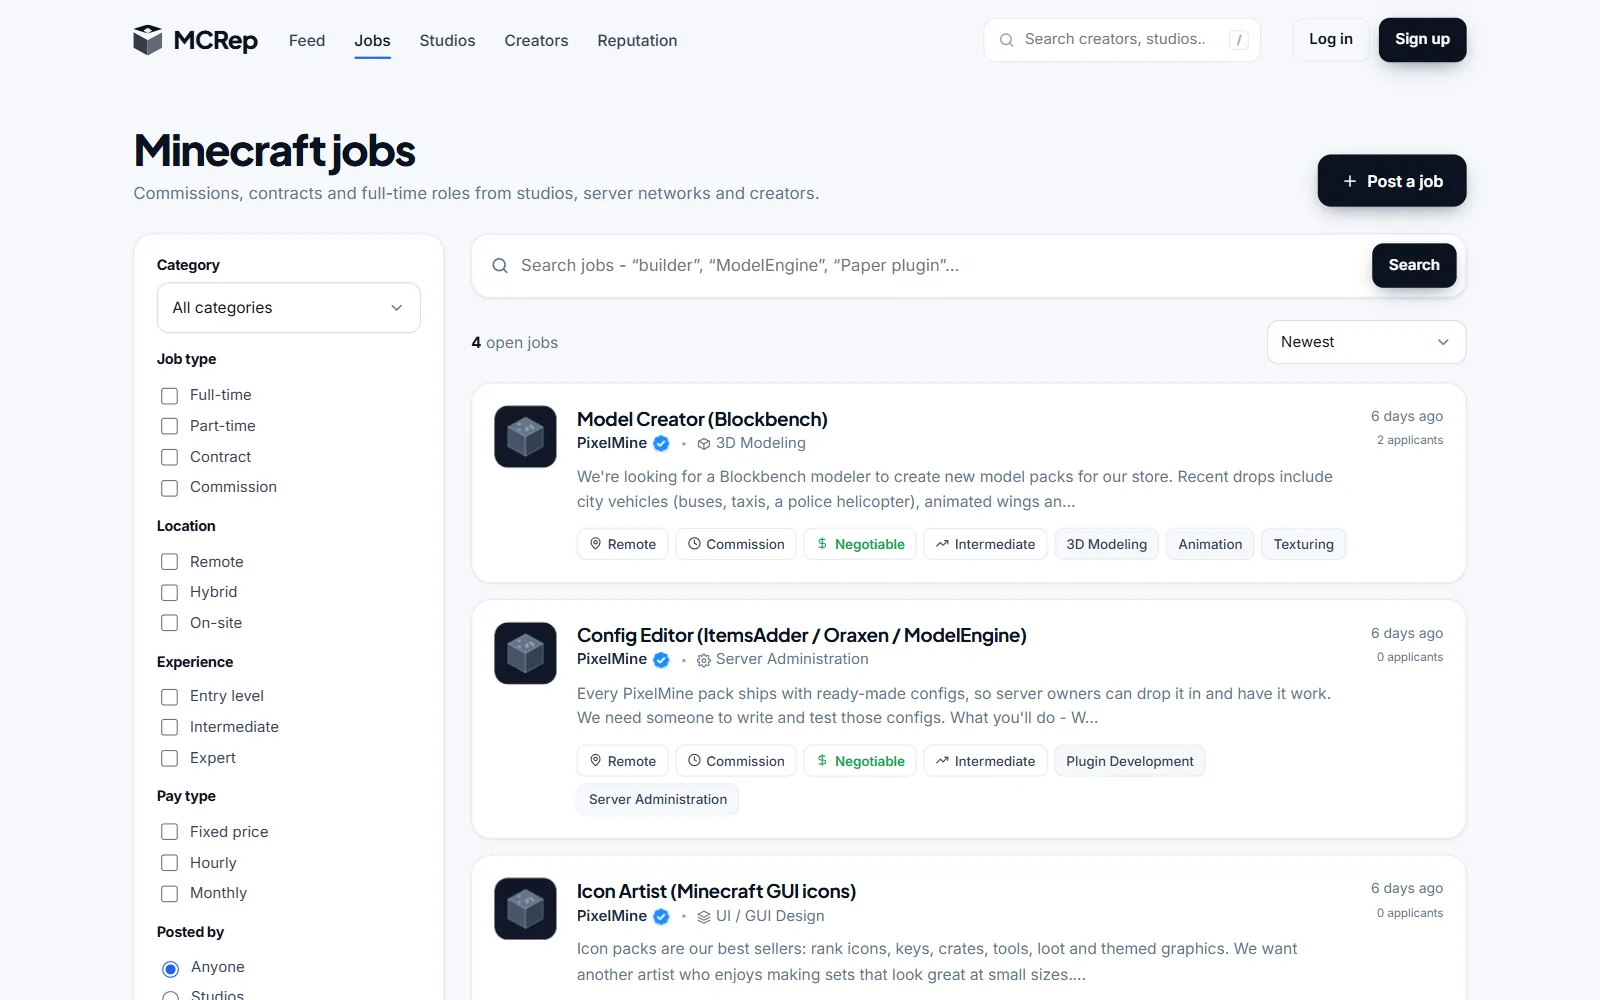The image size is (1600, 1000).
Task: Click the slash shortcut icon in the top search
Action: click(1239, 40)
